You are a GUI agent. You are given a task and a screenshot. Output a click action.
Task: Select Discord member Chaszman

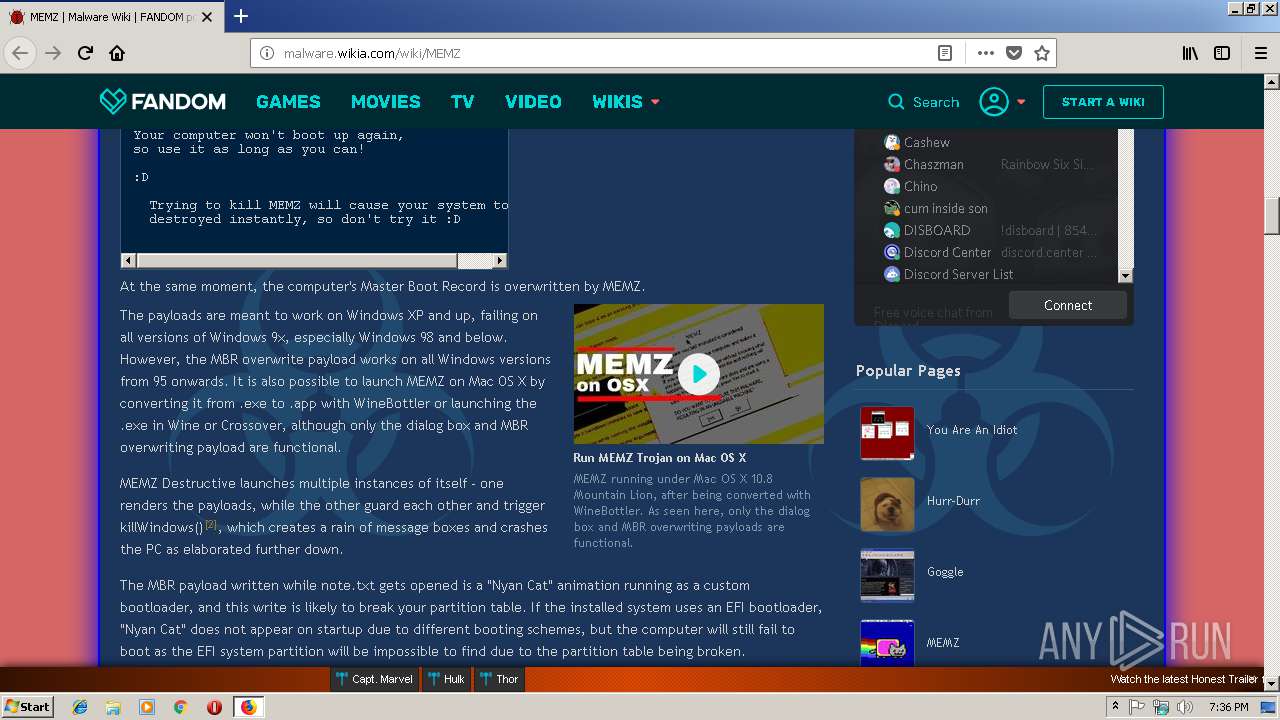(933, 164)
